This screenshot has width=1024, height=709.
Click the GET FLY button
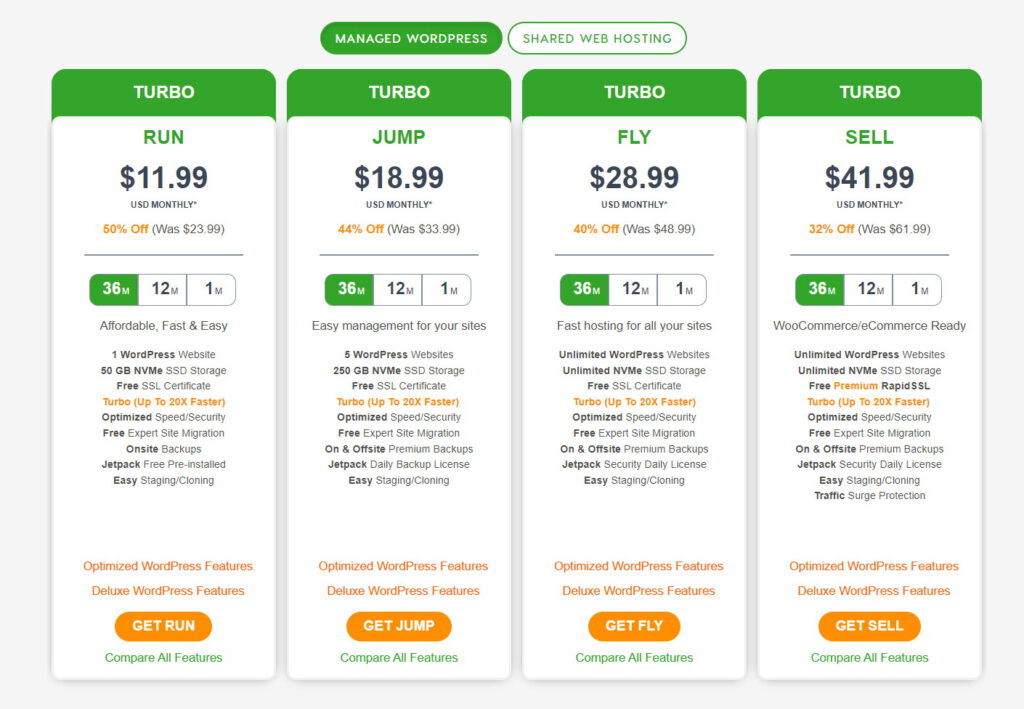tap(634, 626)
